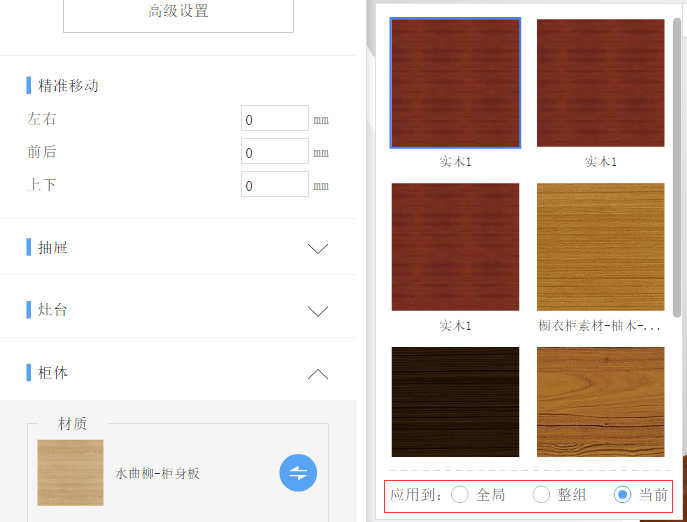Select the 当前 apply-to radio button
The image size is (687, 522).
tap(622, 495)
